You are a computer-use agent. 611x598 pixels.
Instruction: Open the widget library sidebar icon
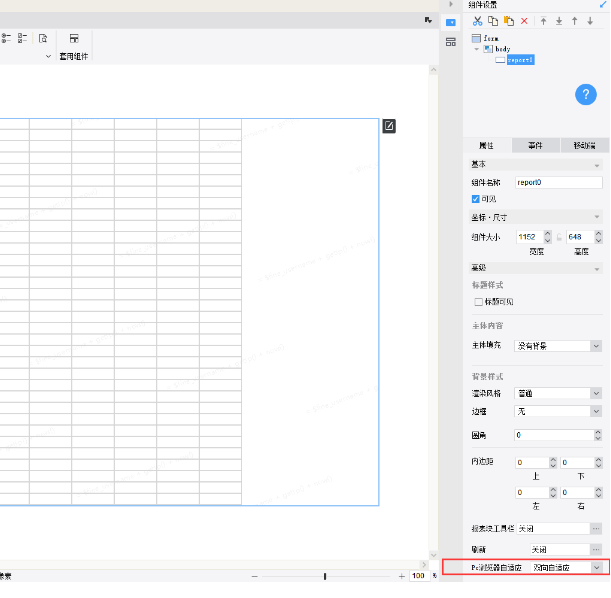tap(451, 42)
